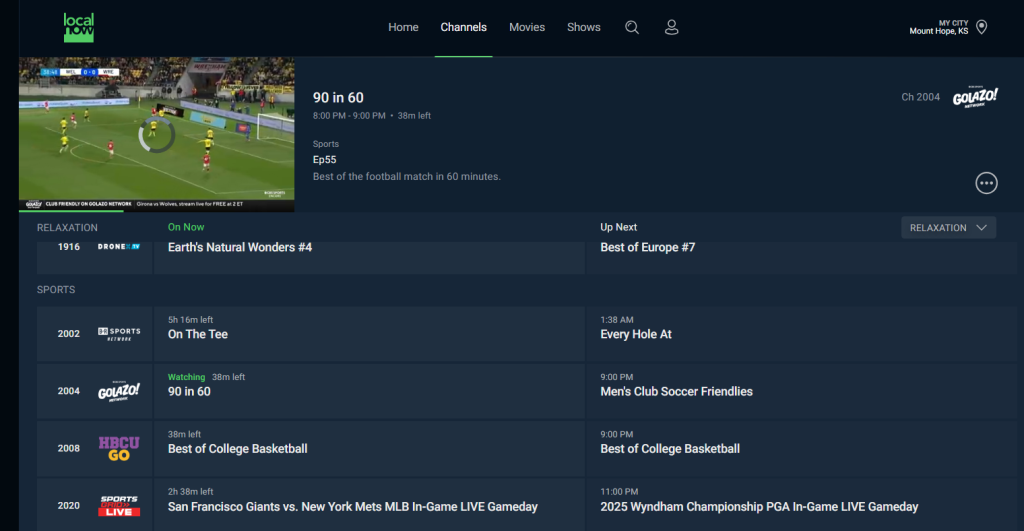Open the search magnifier icon
Viewport: 1024px width, 531px height.
[x=632, y=27]
